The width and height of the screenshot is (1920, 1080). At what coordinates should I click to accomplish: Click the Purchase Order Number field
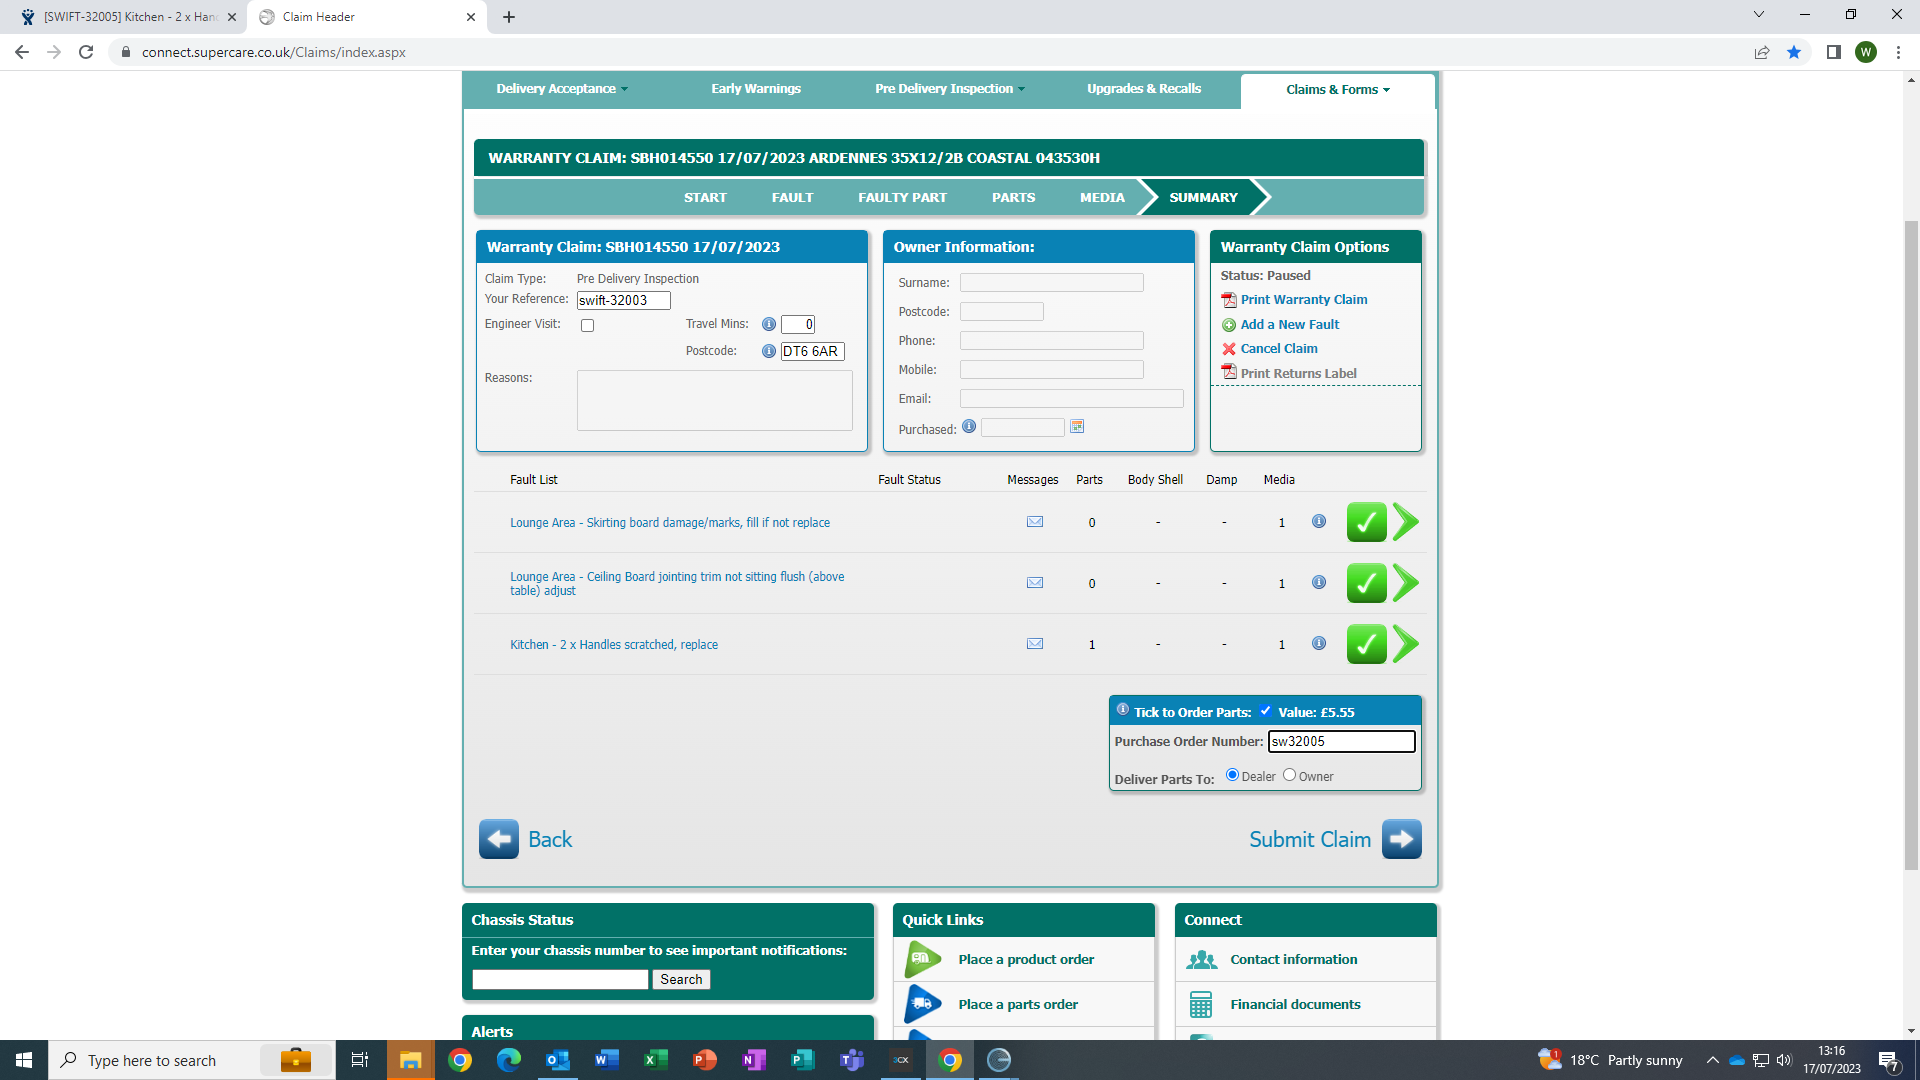pyautogui.click(x=1340, y=741)
